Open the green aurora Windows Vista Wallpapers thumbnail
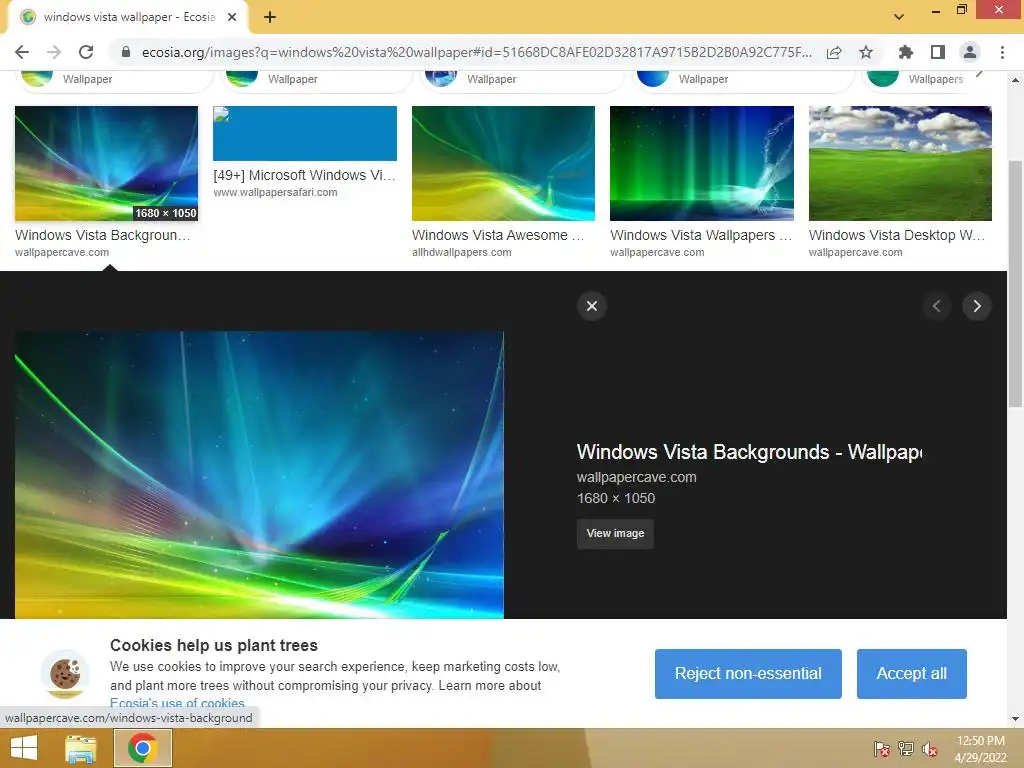The width and height of the screenshot is (1024, 768). pos(702,163)
